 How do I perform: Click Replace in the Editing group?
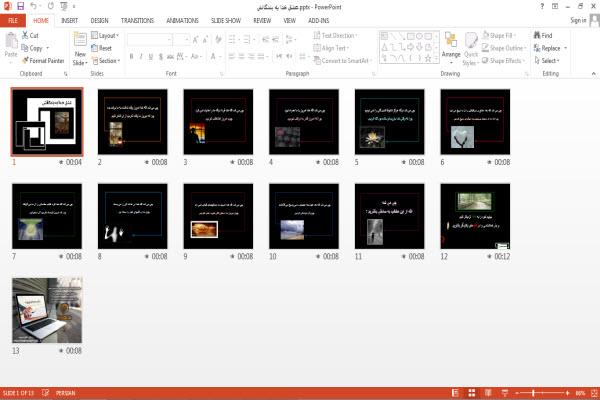(550, 48)
